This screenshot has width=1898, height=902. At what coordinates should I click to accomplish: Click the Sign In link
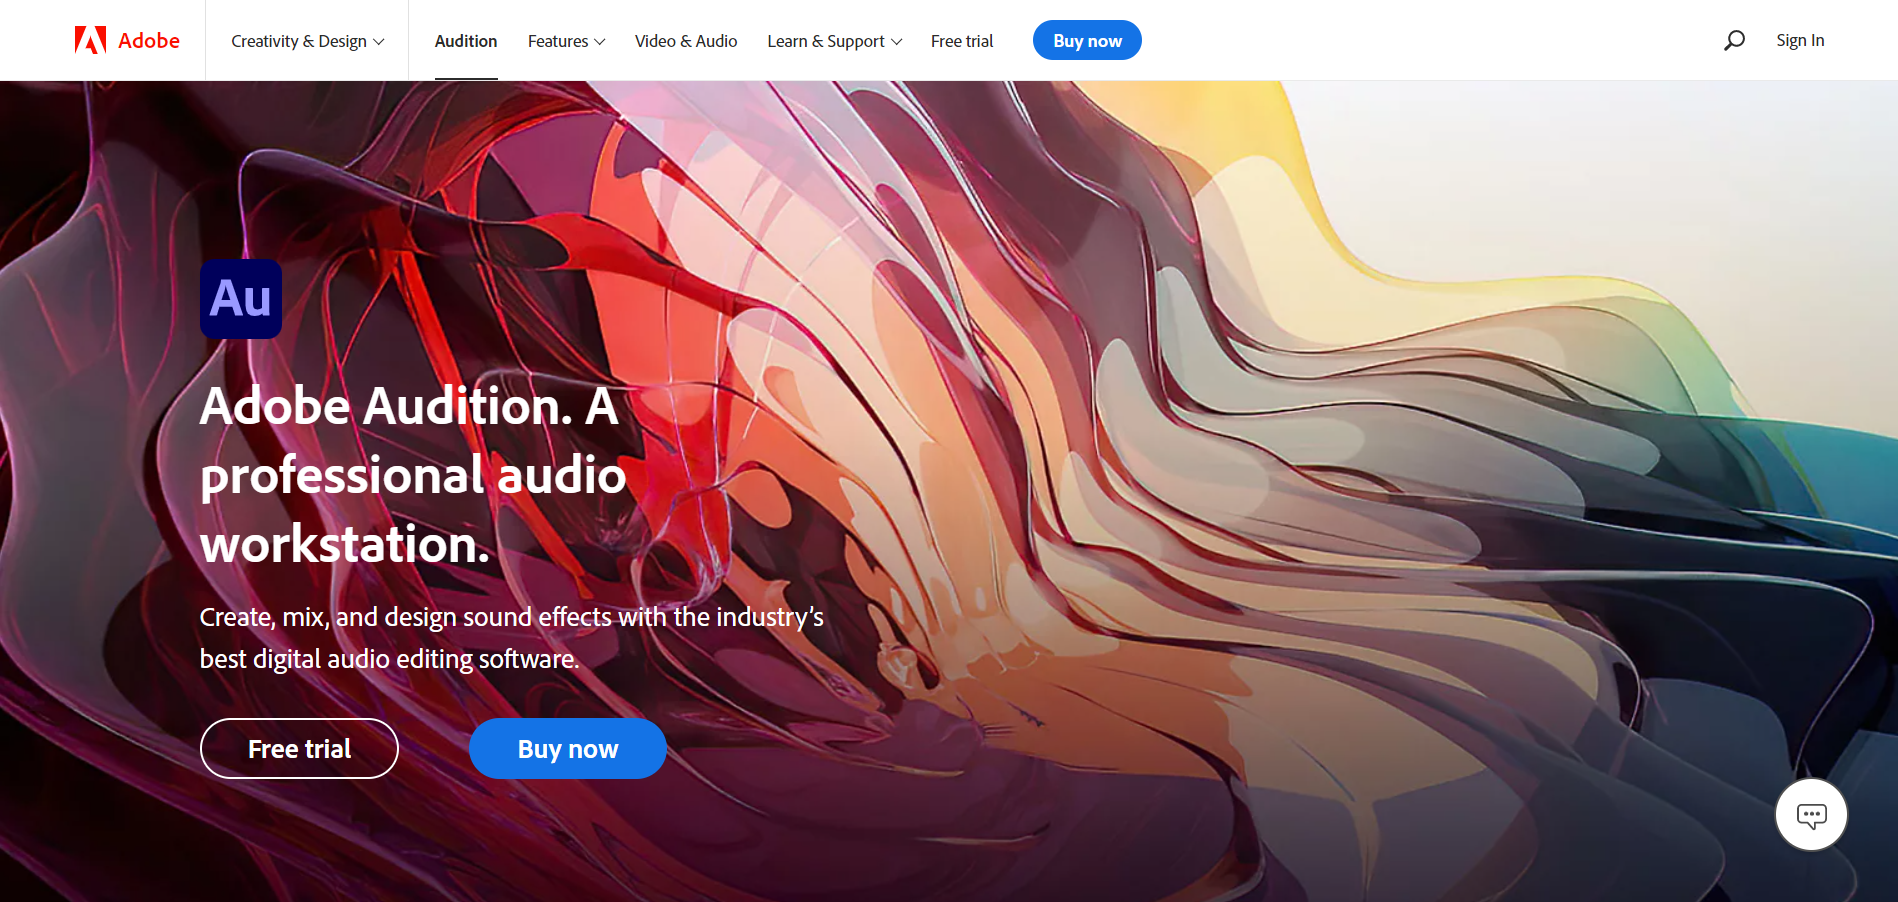(x=1800, y=40)
